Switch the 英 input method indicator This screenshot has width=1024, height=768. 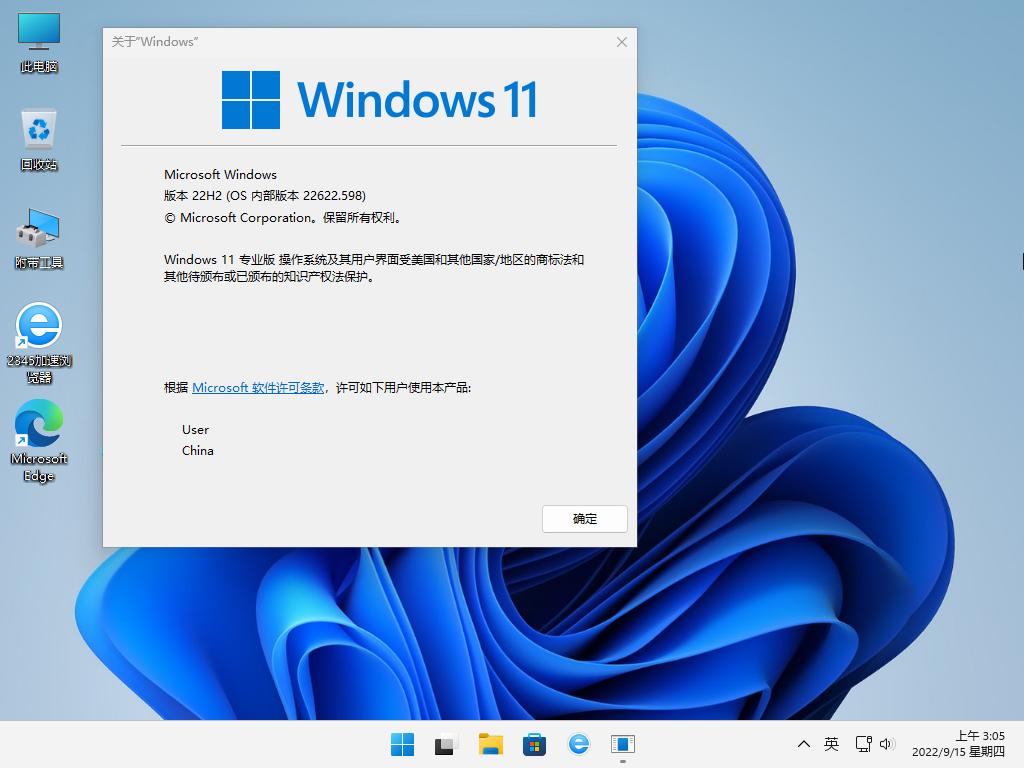tap(831, 744)
